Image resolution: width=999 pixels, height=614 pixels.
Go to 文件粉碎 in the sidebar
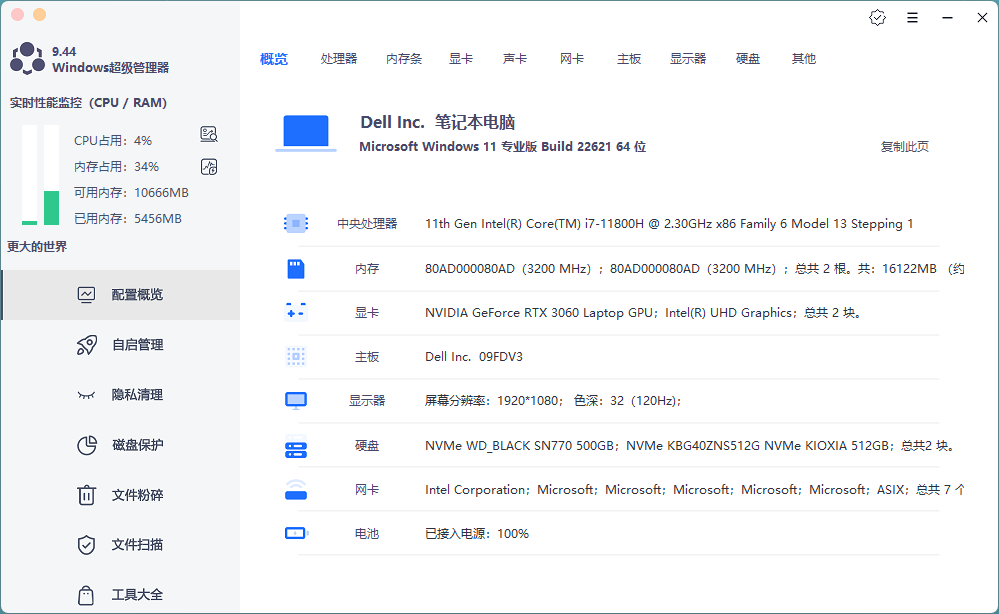pos(121,495)
